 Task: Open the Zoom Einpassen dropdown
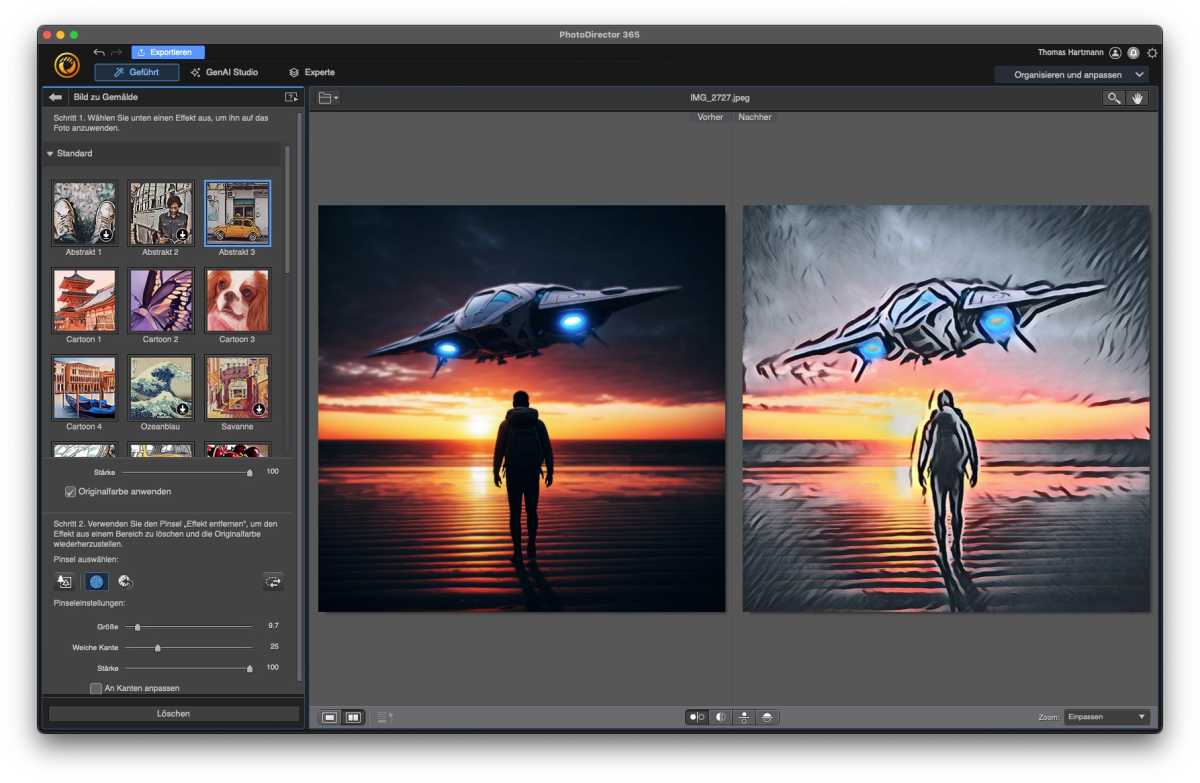pyautogui.click(x=1107, y=717)
